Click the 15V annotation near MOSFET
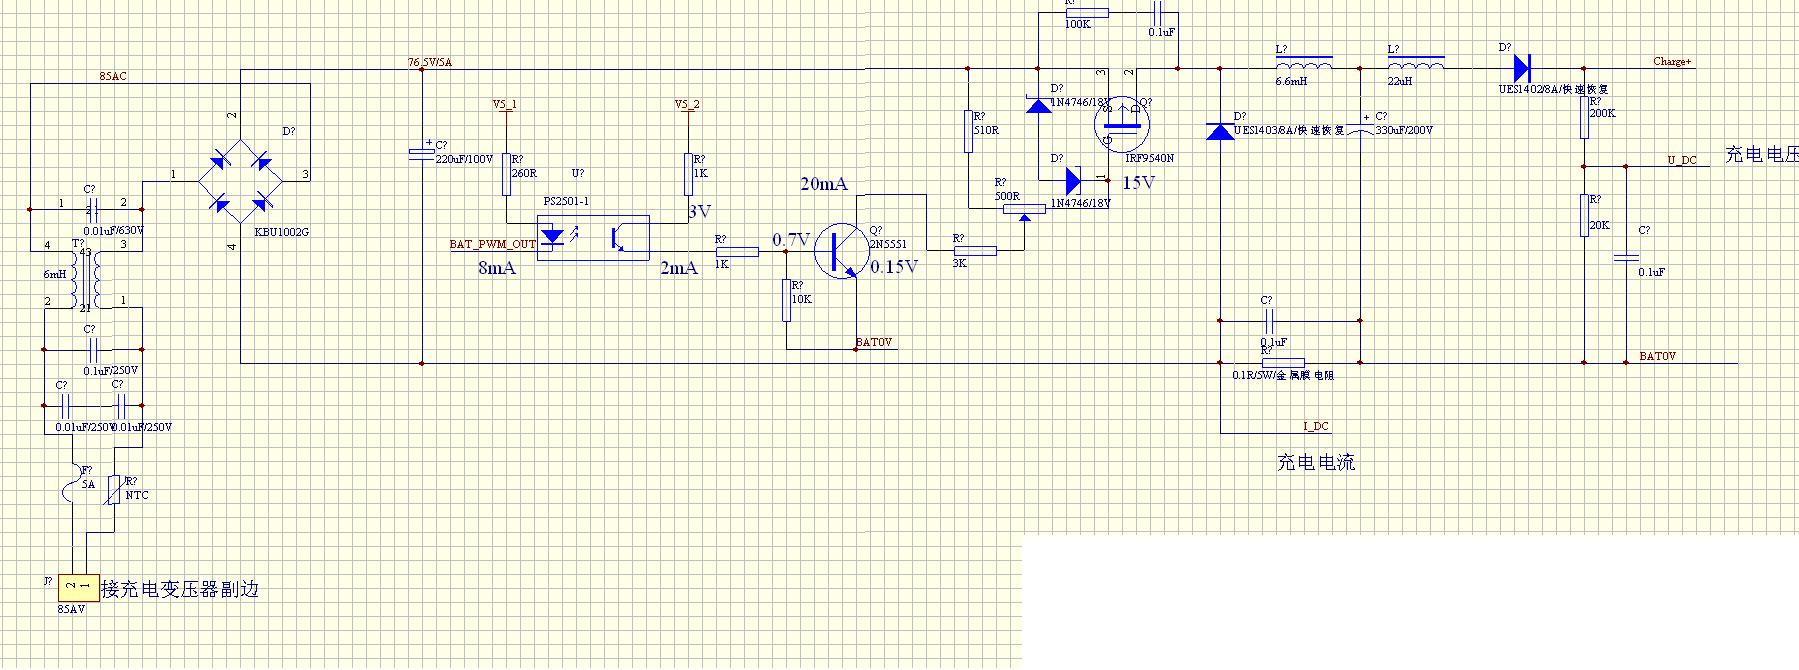 click(x=1139, y=183)
